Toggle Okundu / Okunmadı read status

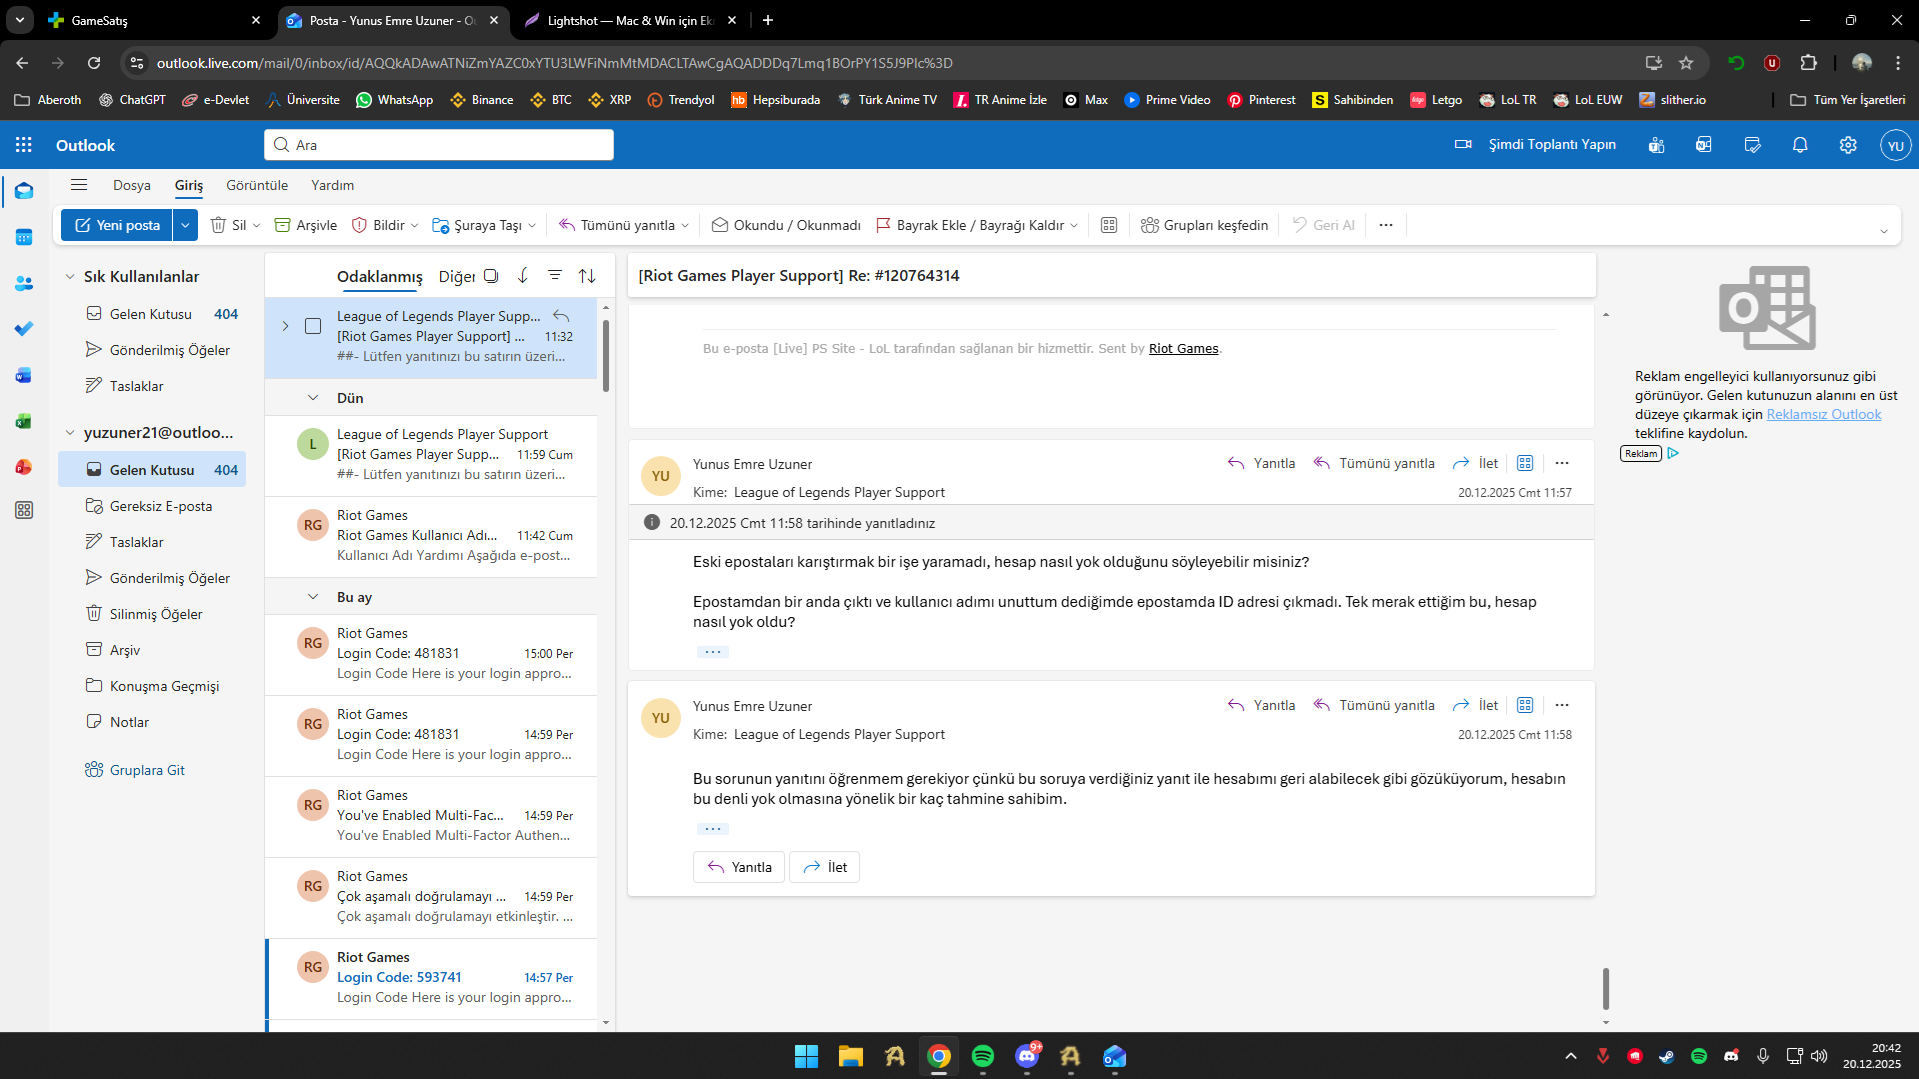[x=786, y=225]
